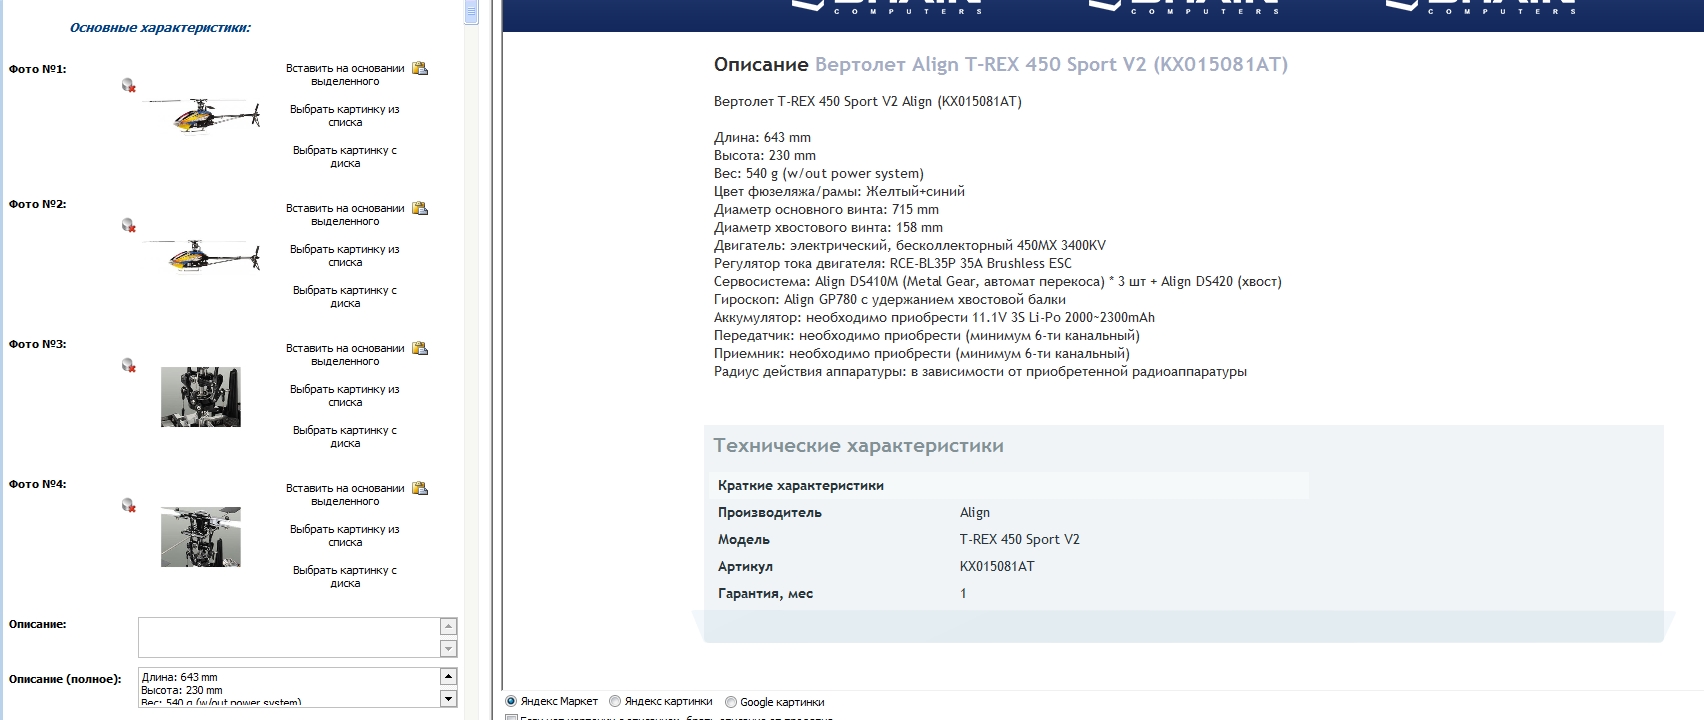Click 'Вставить на основании выделенного' for Фото №4
The image size is (1704, 720).
pos(345,495)
